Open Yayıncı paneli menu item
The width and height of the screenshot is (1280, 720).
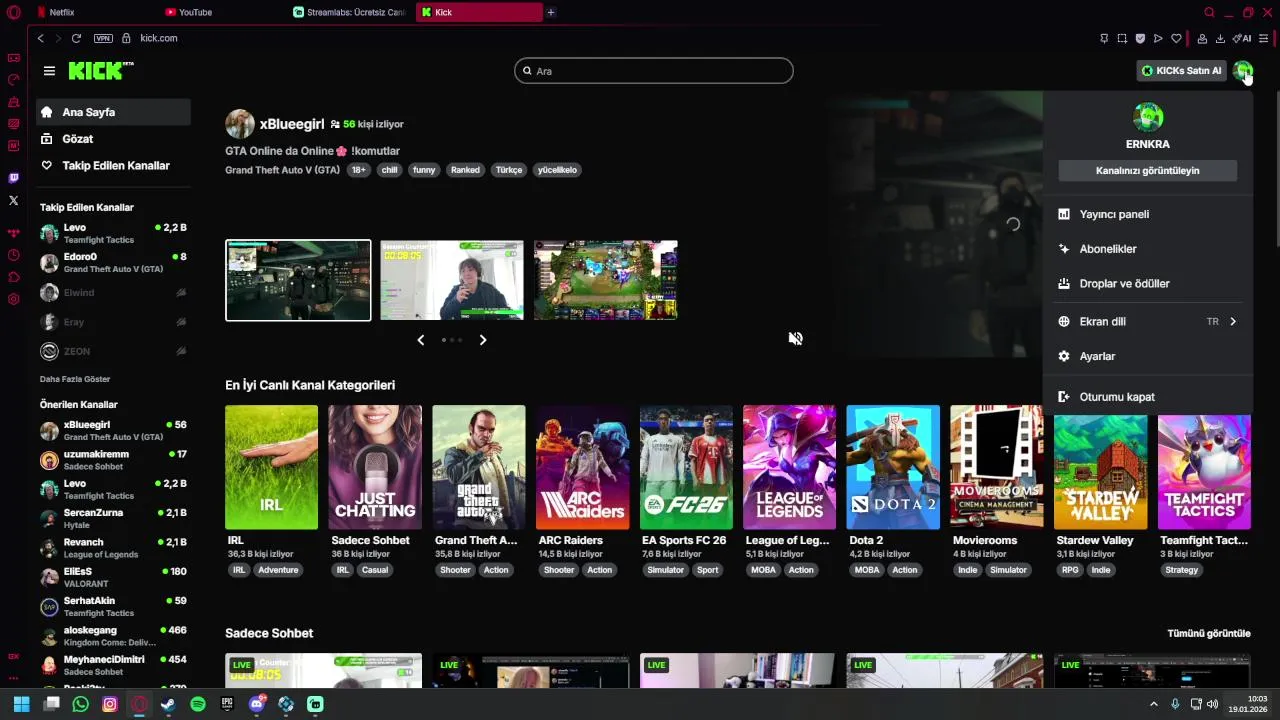tap(1148, 214)
